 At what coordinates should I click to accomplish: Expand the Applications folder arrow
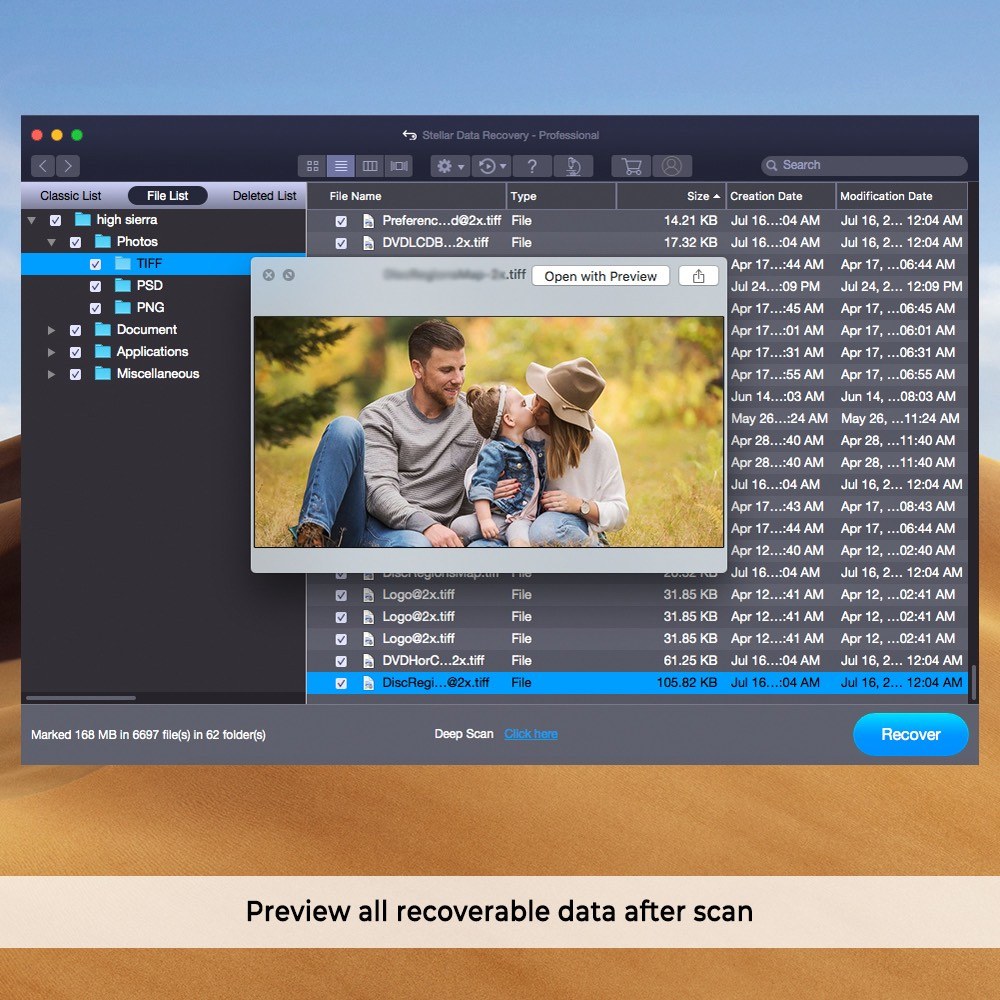coord(52,352)
